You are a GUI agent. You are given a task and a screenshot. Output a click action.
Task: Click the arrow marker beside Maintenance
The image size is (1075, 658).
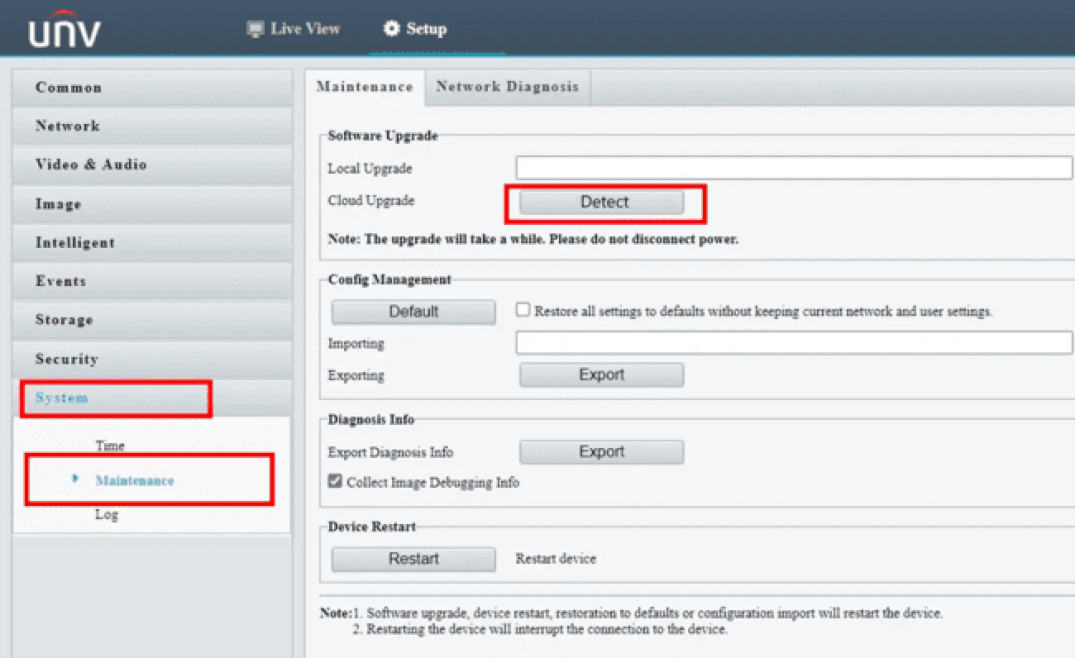[x=75, y=479]
